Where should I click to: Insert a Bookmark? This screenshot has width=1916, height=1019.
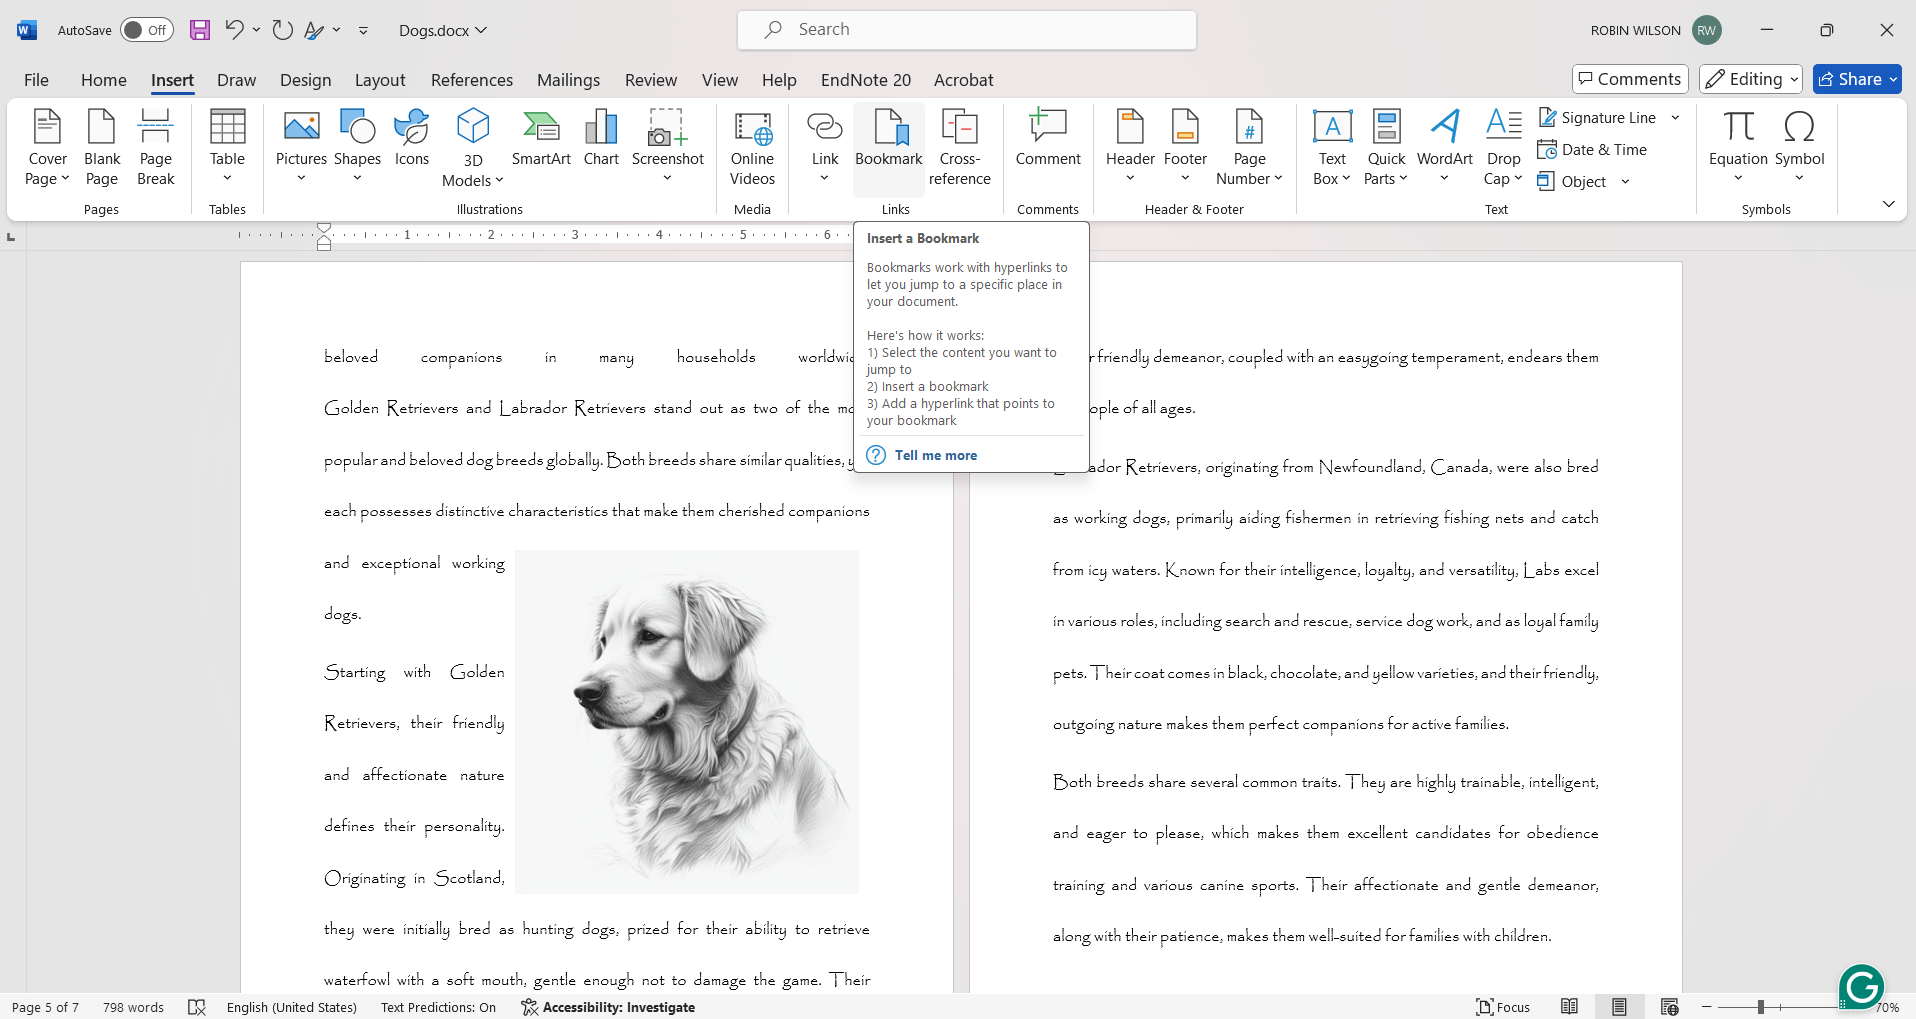pos(887,145)
